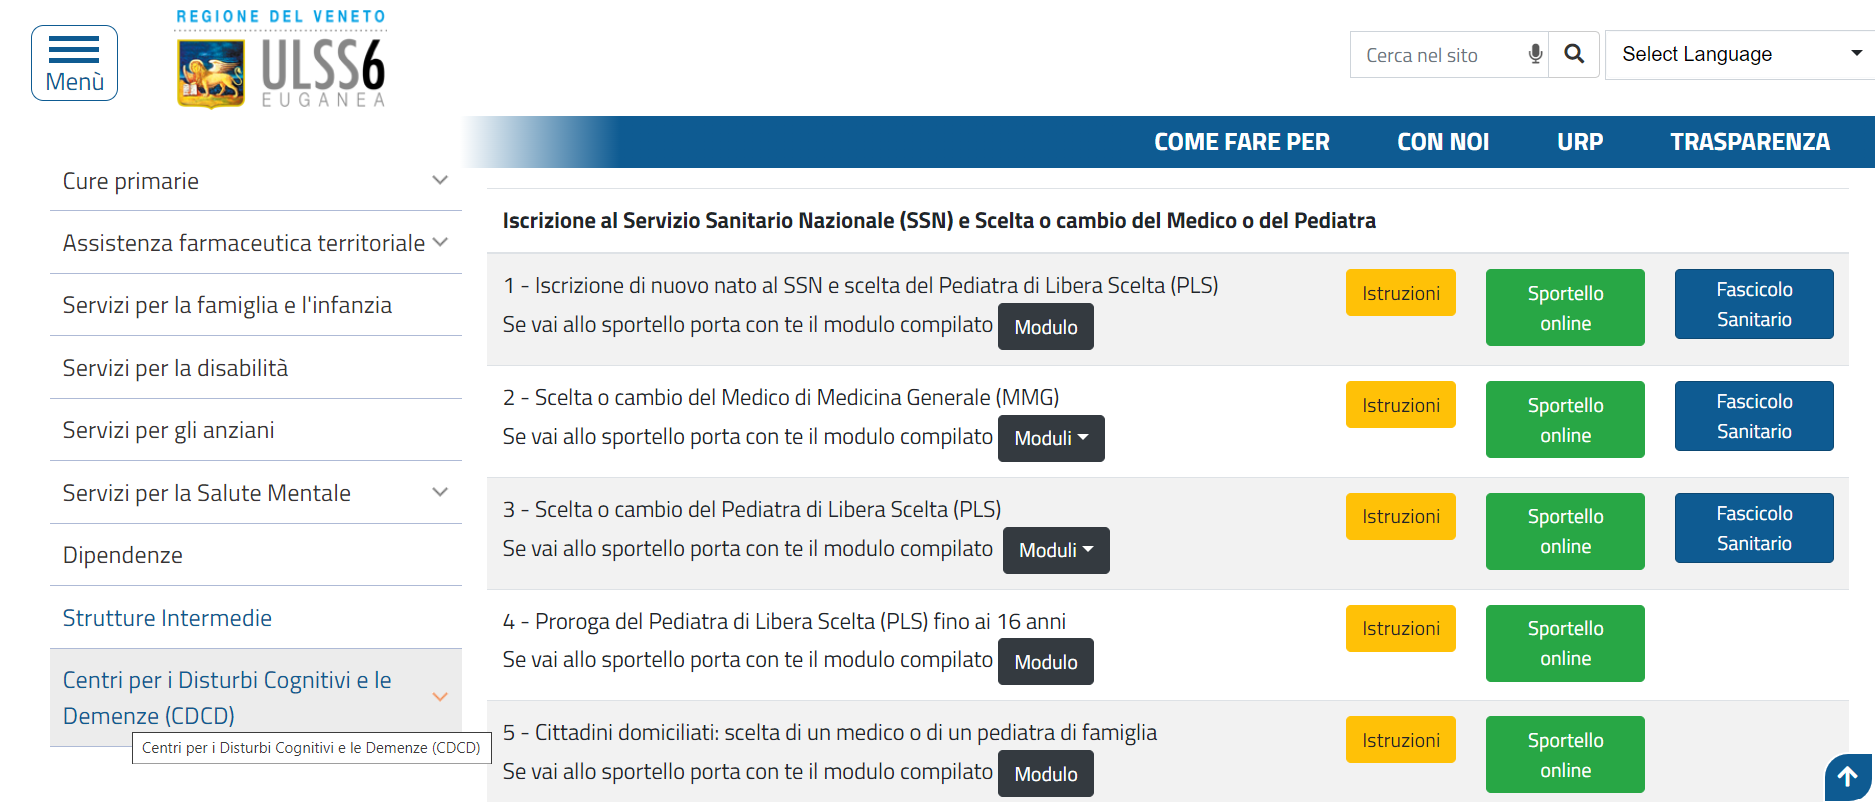This screenshot has height=802, width=1875.
Task: Open Moduli dropdown for Pediatra row 3
Action: point(1056,550)
